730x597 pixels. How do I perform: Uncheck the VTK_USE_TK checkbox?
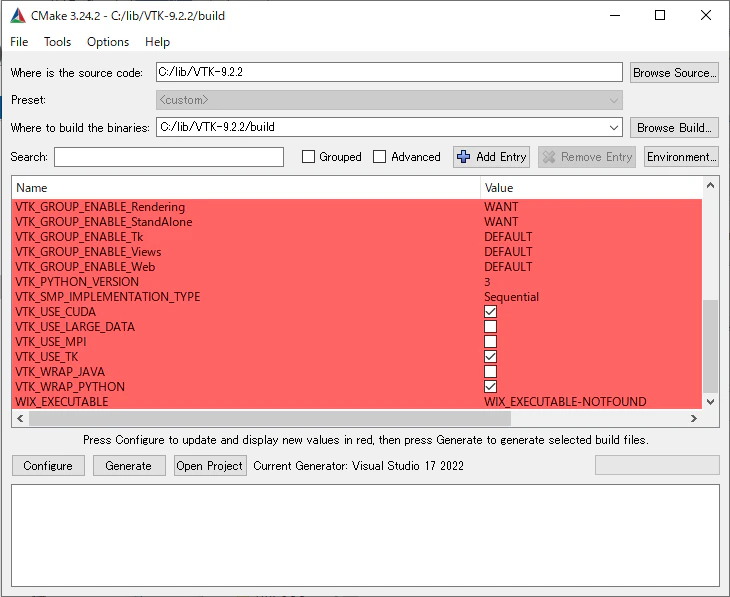pyautogui.click(x=490, y=357)
